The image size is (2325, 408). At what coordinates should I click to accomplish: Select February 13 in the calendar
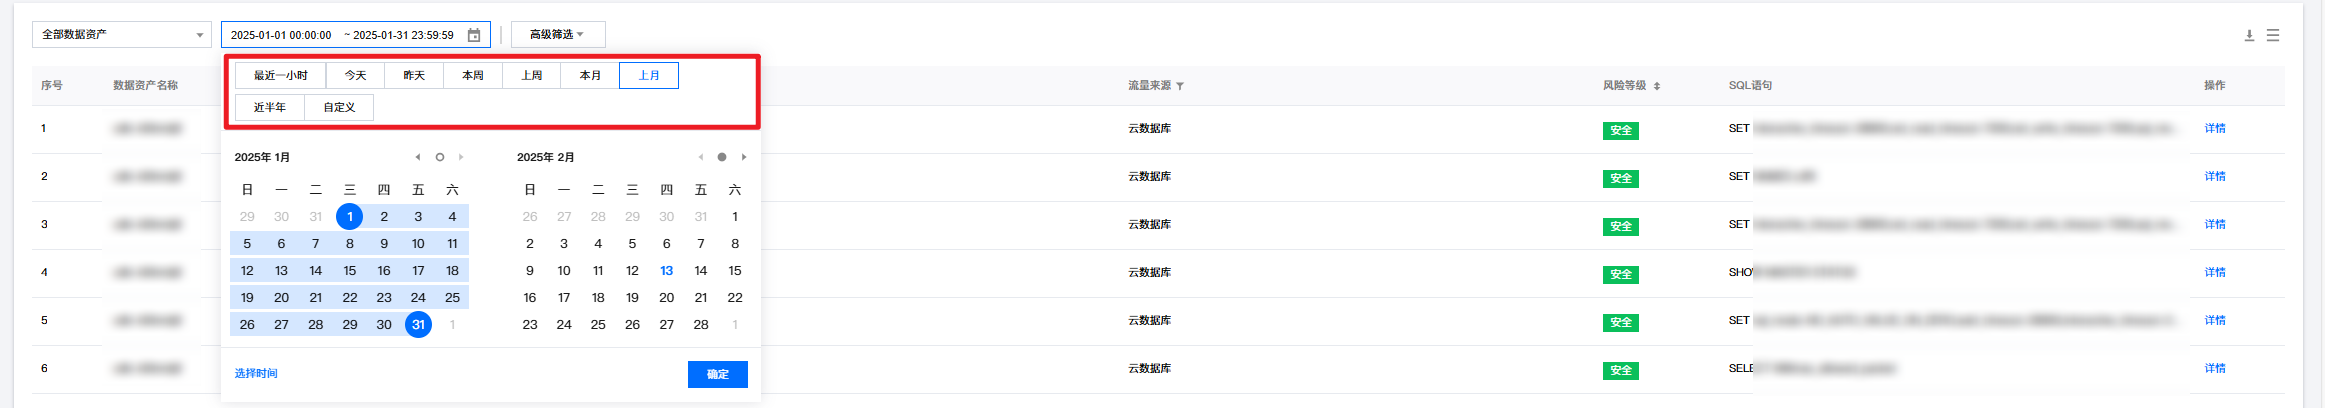coord(667,271)
